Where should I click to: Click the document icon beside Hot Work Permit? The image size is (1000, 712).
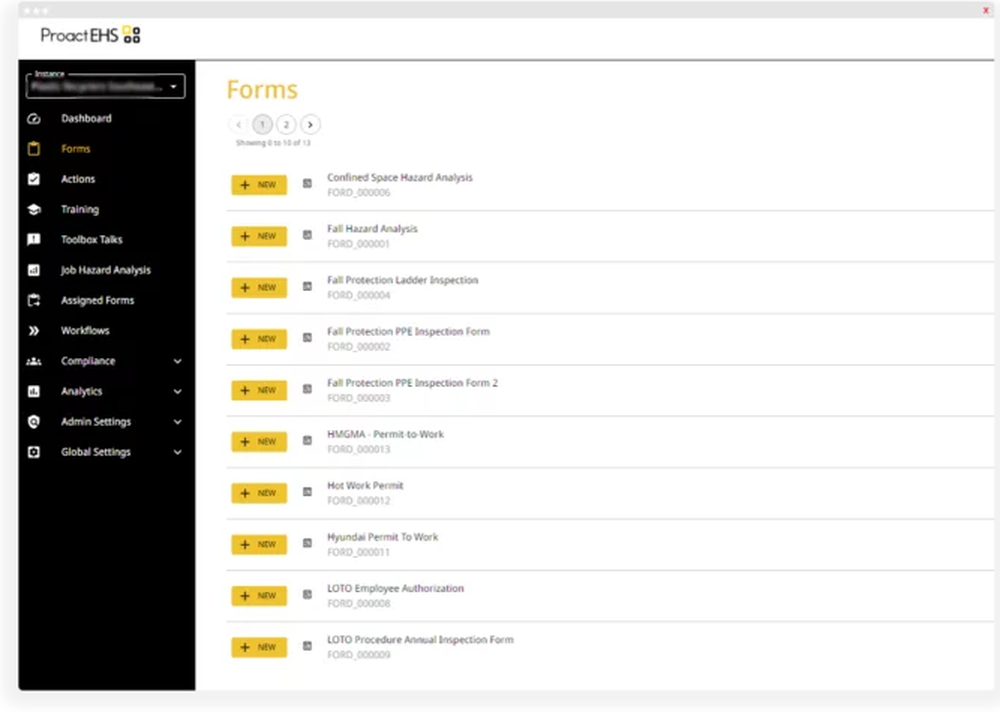307,492
